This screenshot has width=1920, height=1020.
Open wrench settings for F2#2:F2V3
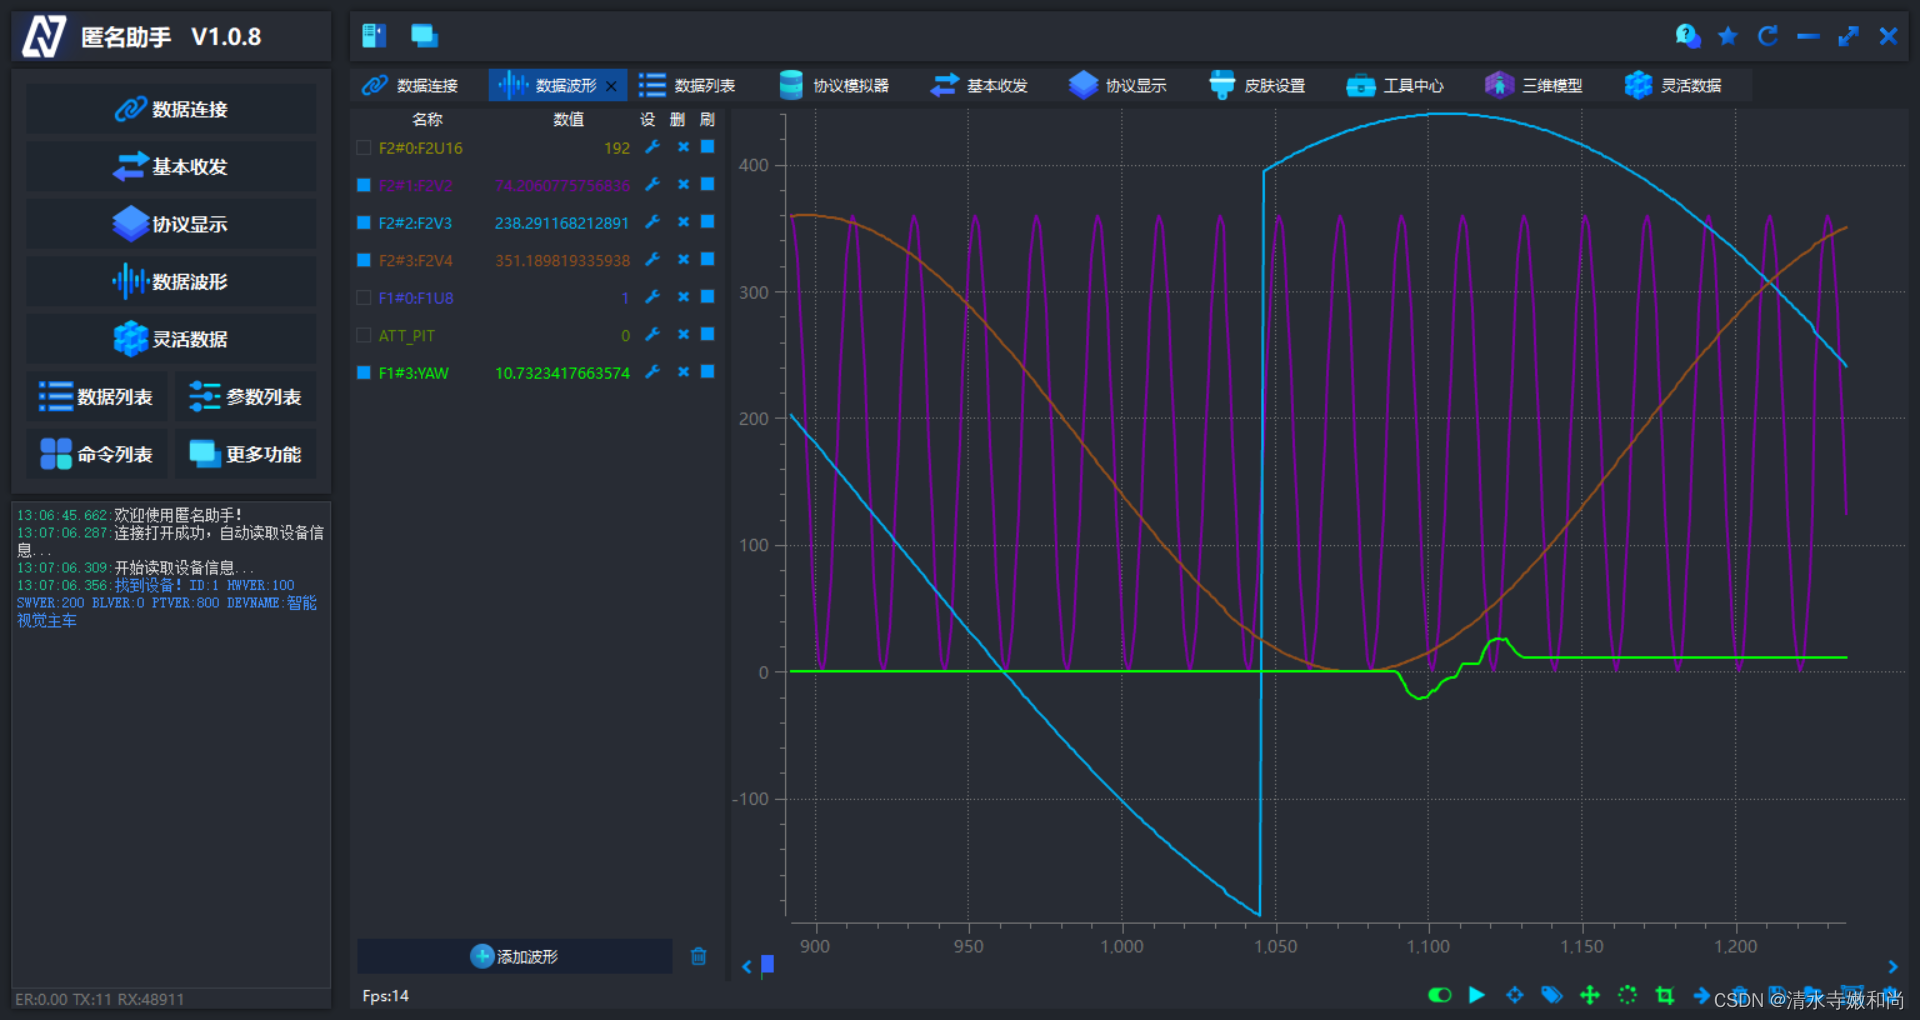652,222
